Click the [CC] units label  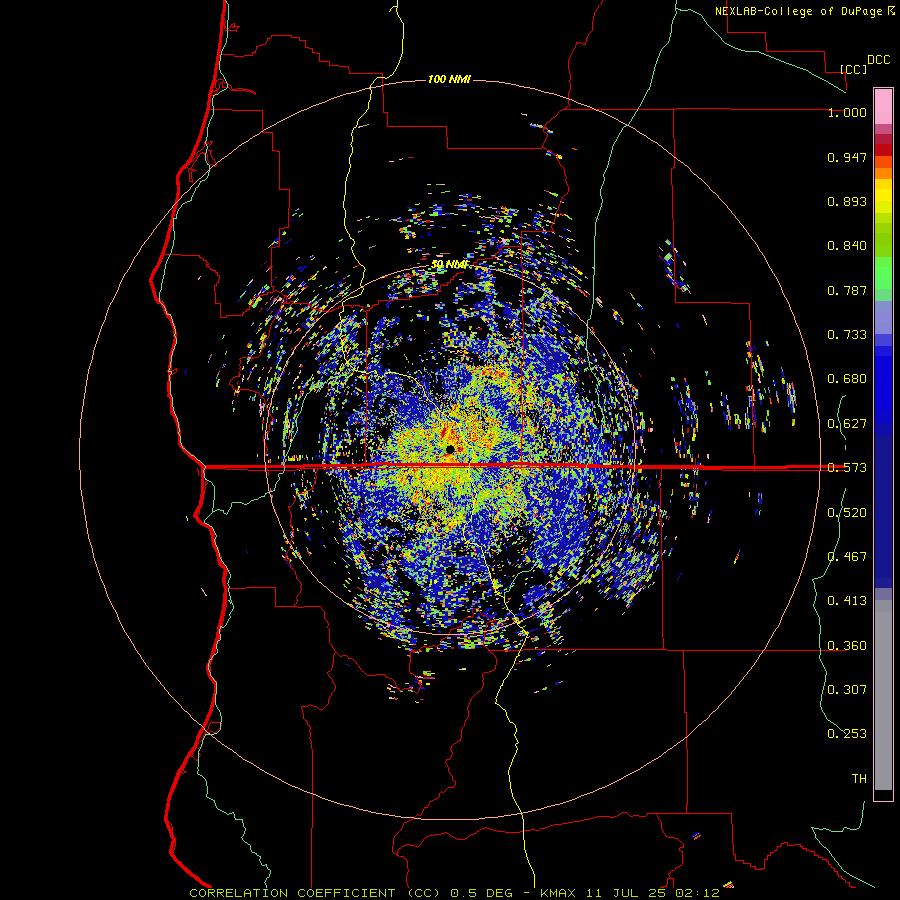click(853, 69)
